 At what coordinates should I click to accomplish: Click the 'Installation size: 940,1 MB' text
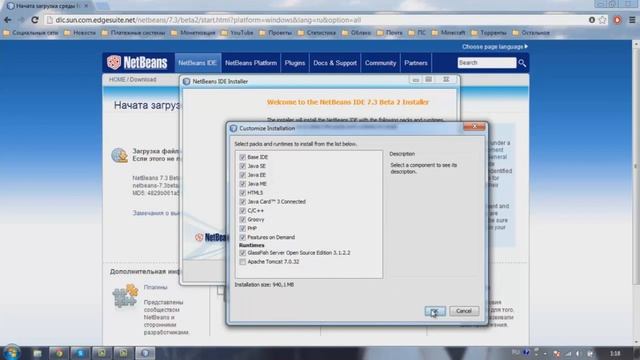[x=264, y=285]
